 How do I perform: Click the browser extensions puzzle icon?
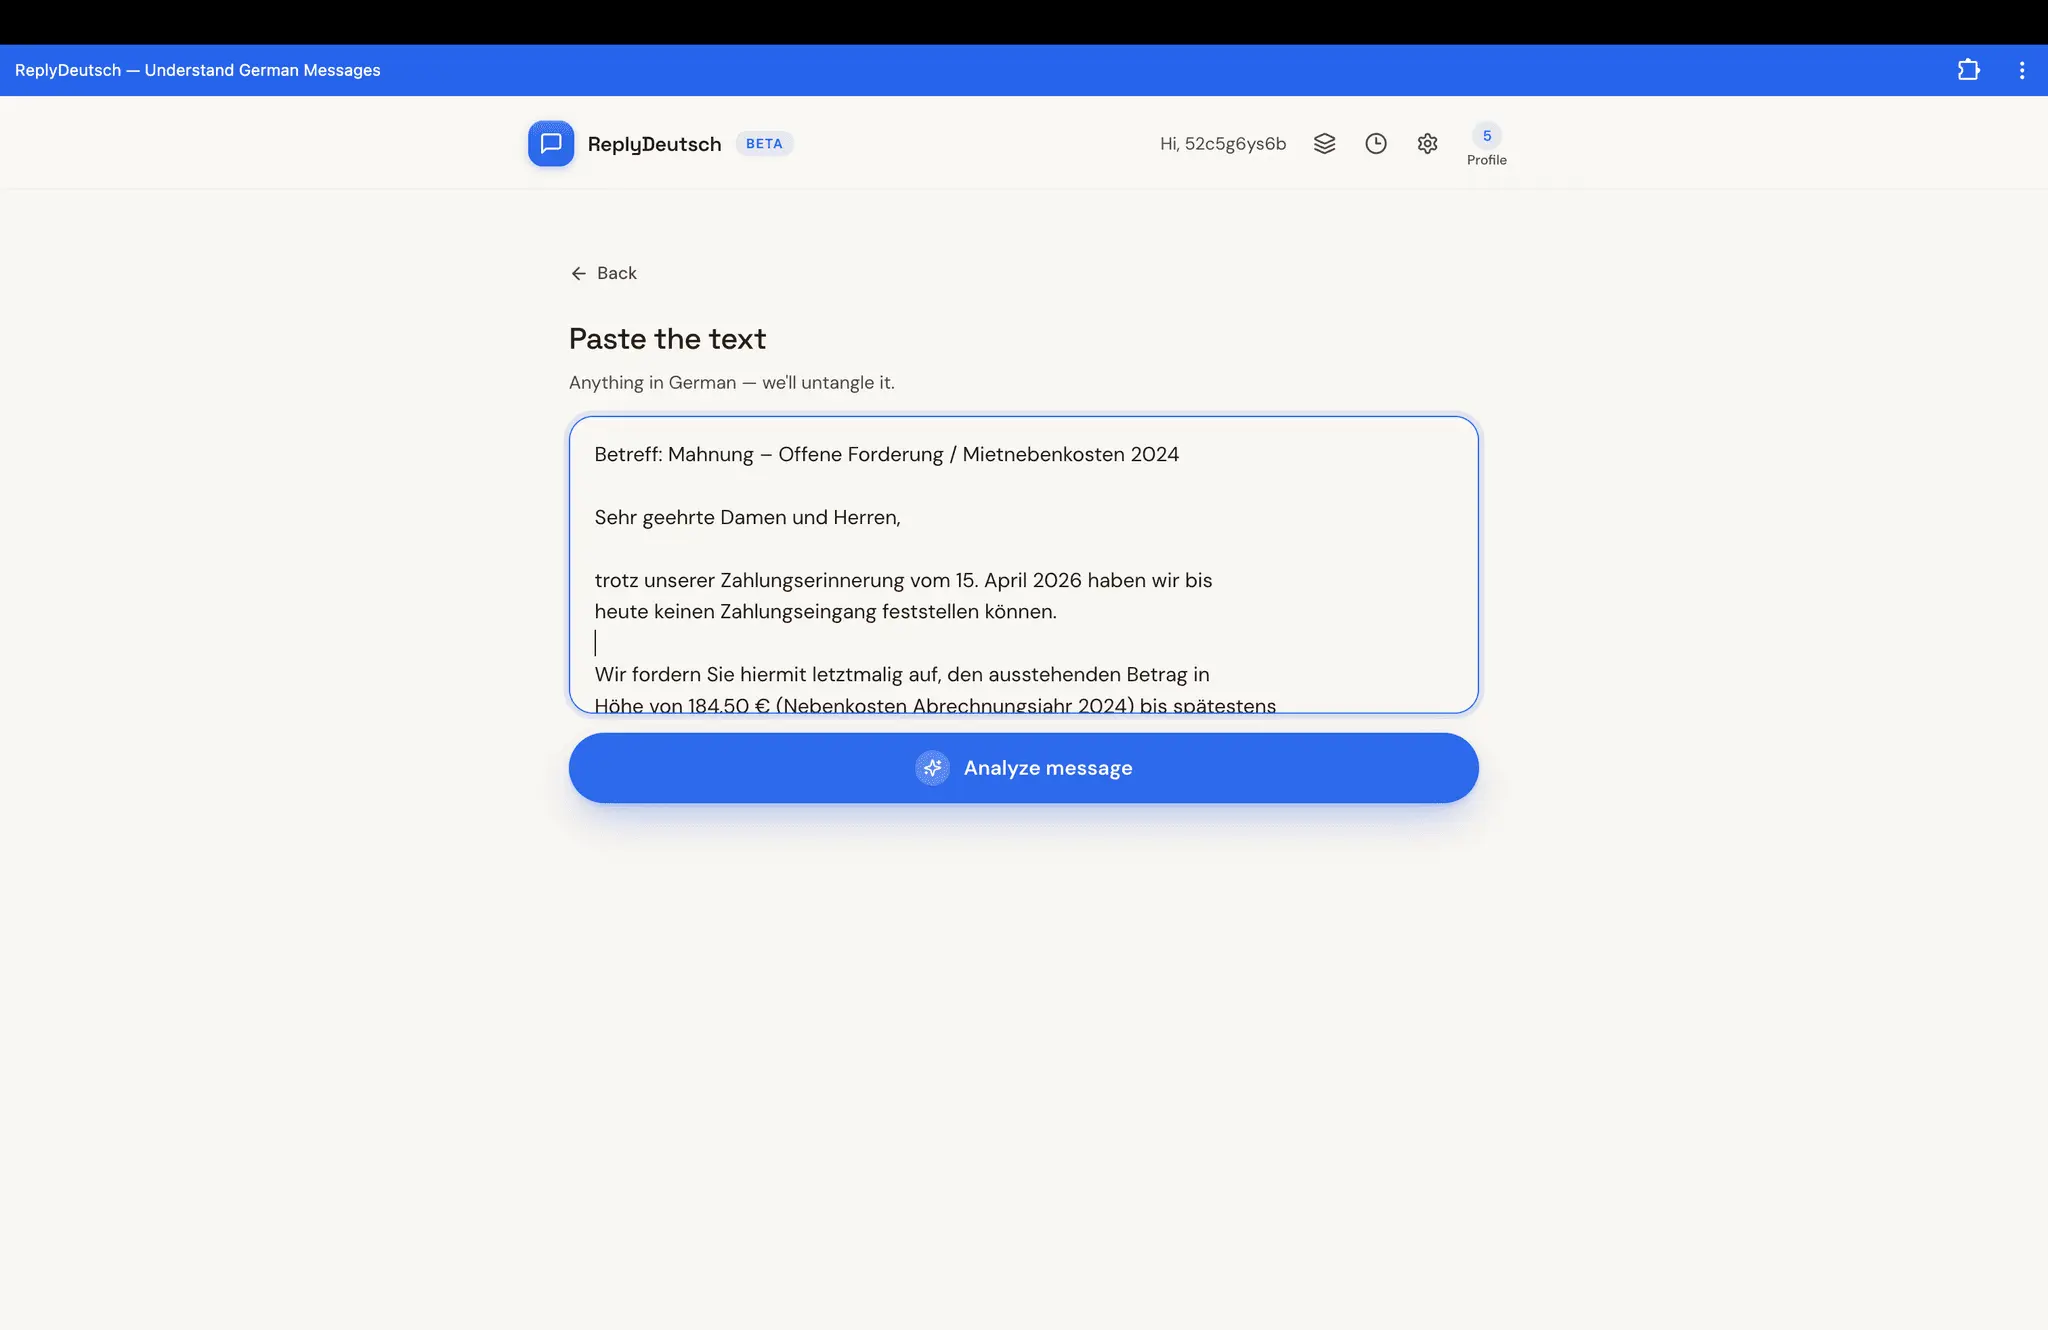point(1968,70)
